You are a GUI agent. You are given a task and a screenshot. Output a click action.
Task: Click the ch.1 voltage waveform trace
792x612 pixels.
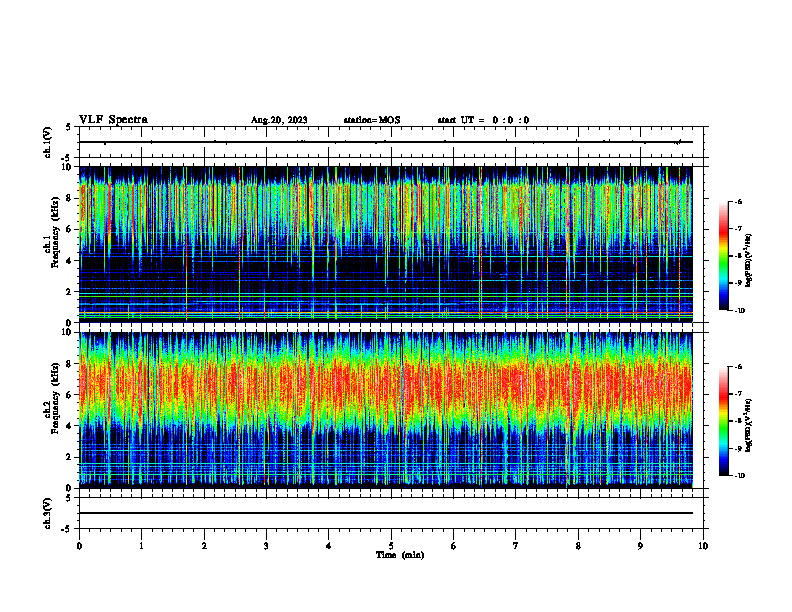tap(386, 142)
